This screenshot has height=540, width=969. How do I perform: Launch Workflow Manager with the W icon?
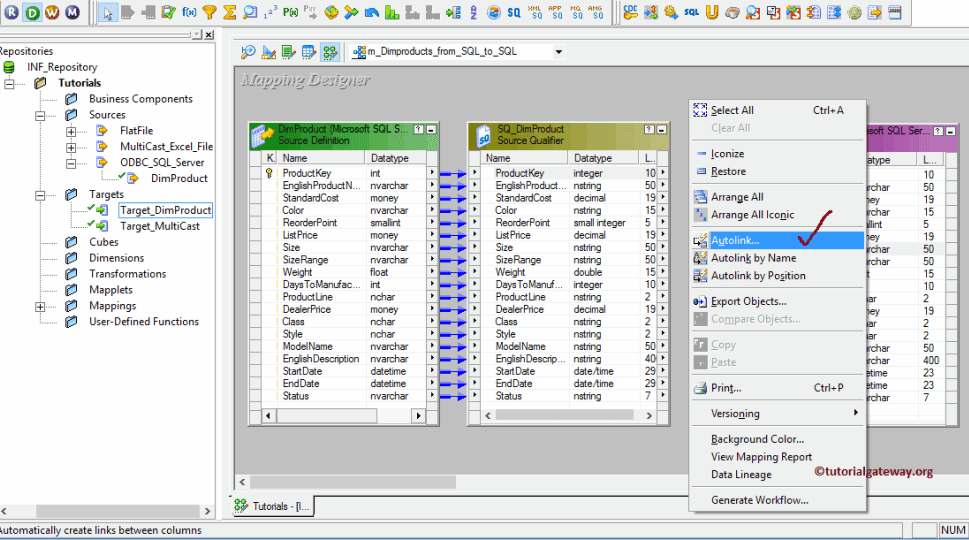(53, 12)
